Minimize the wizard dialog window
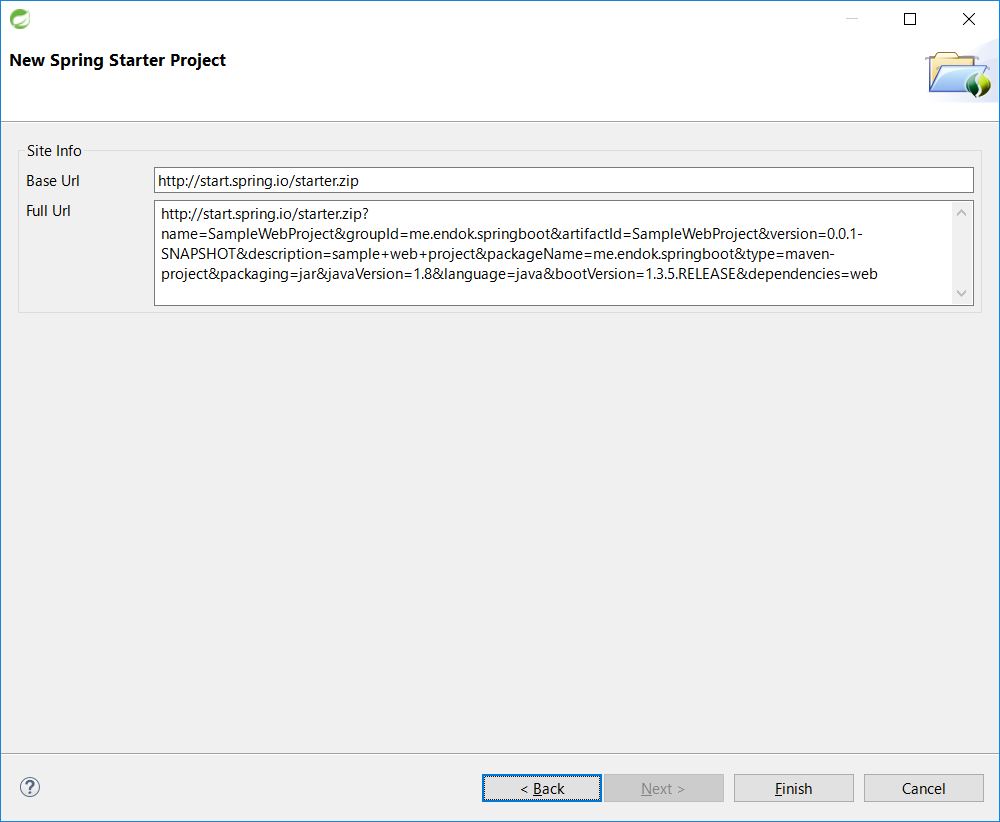 pyautogui.click(x=852, y=19)
